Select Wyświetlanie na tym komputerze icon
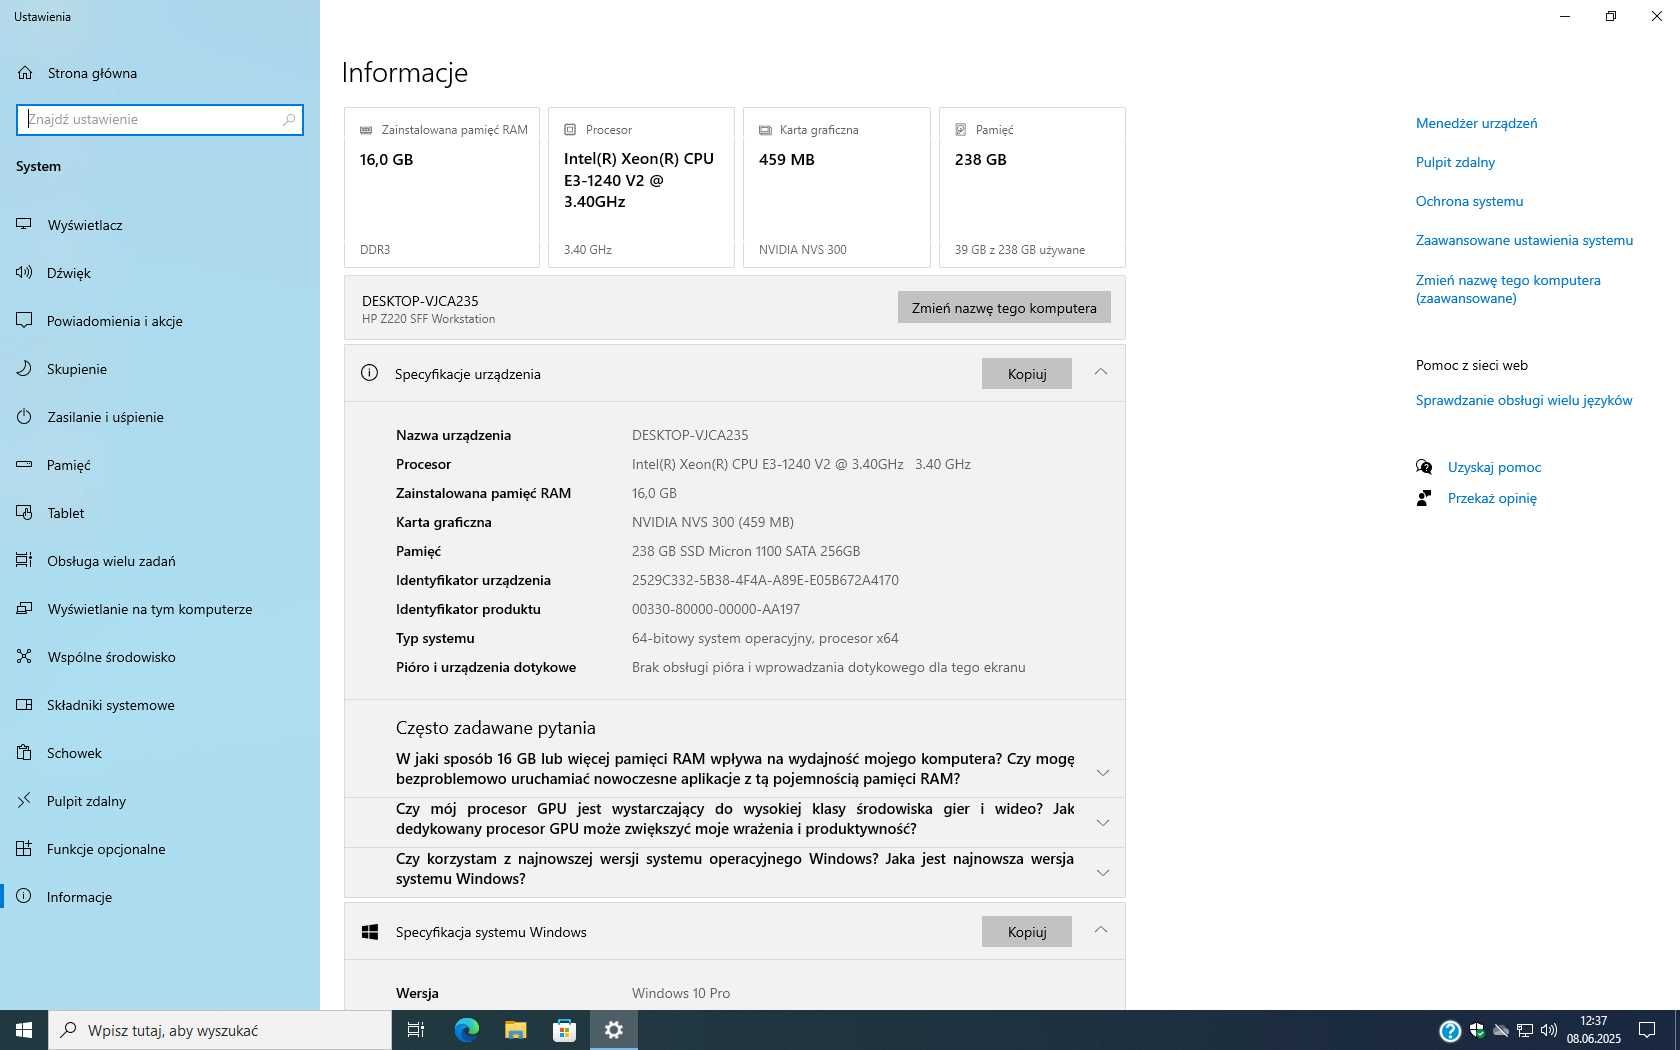The width and height of the screenshot is (1680, 1050). 24,608
